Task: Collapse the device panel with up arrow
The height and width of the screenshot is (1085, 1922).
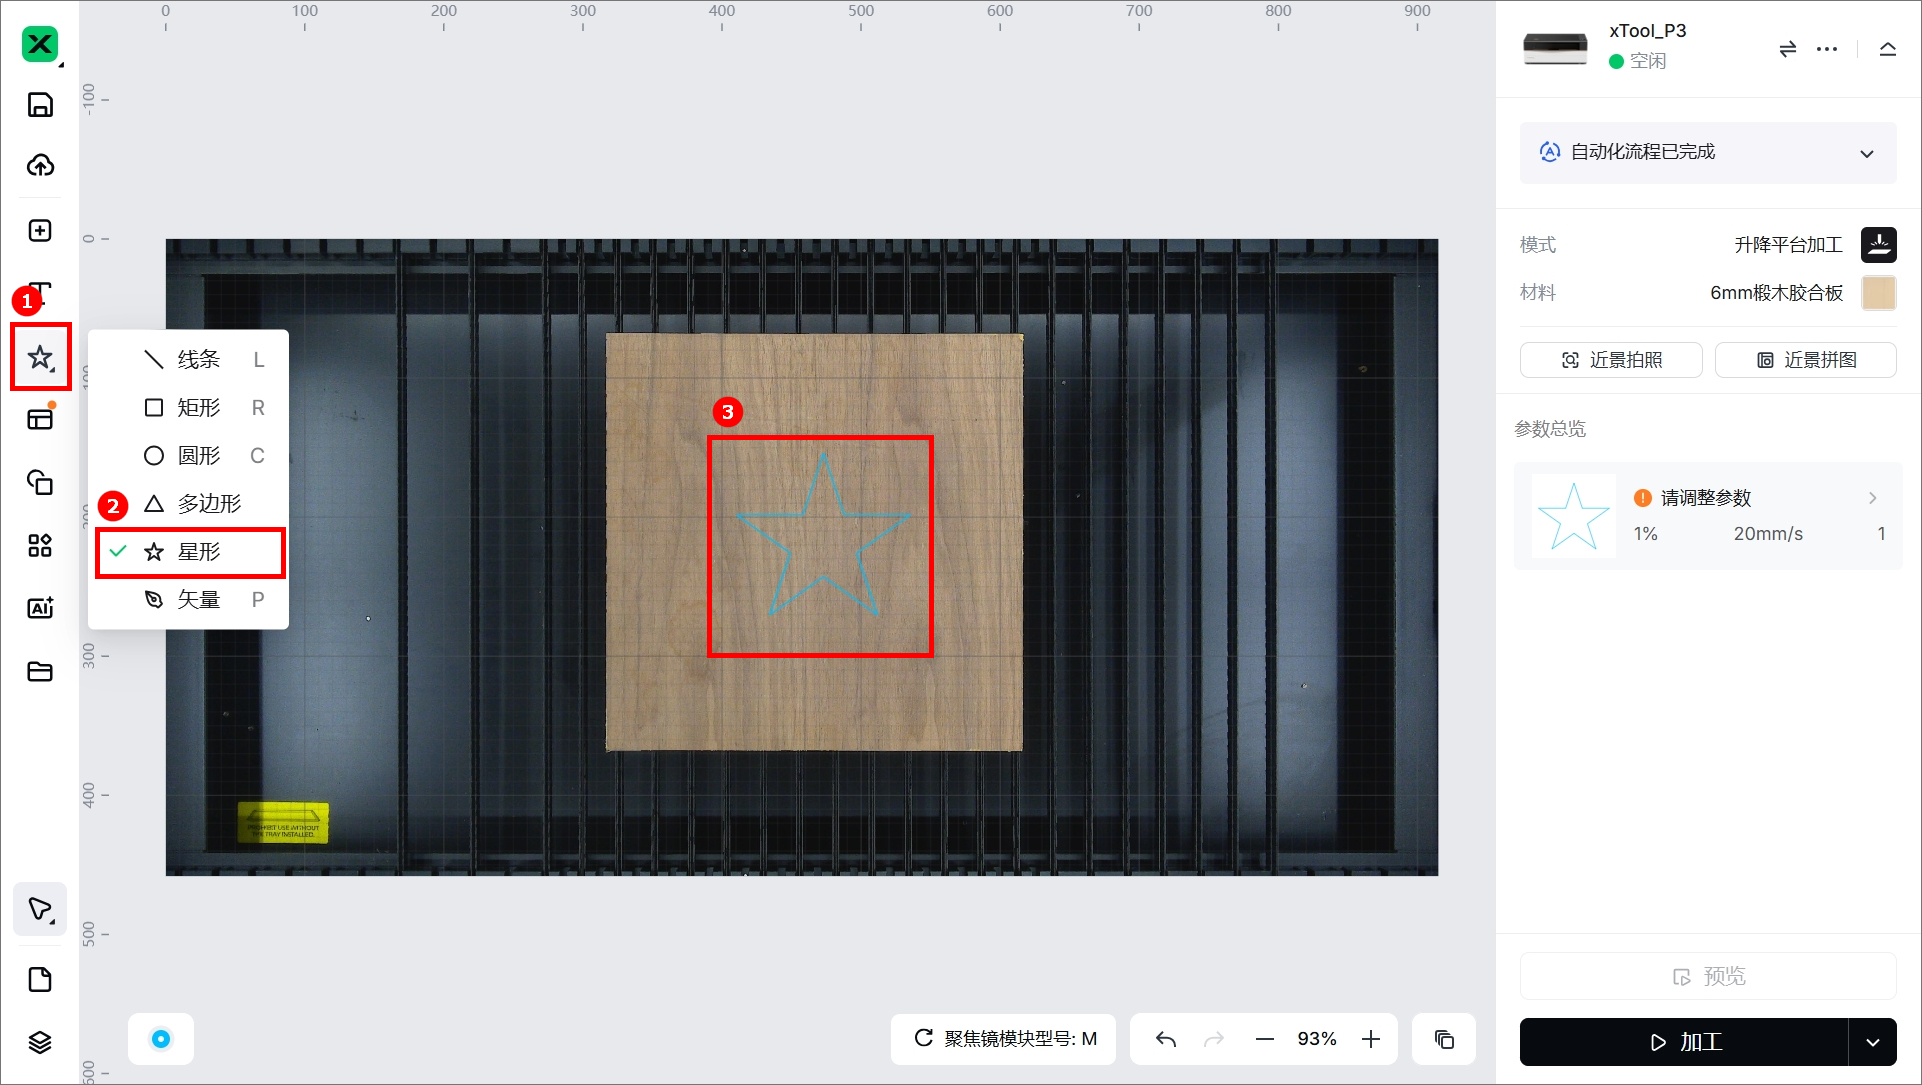Action: (1887, 49)
